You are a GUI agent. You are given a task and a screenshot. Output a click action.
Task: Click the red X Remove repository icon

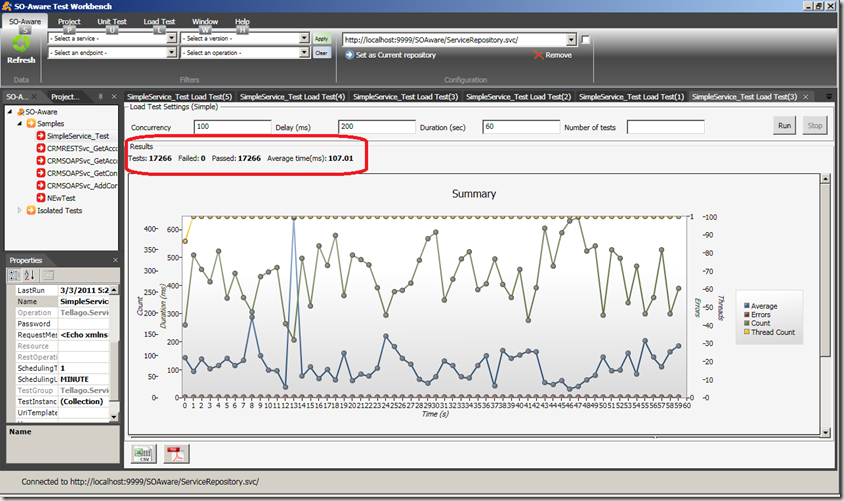[x=538, y=55]
